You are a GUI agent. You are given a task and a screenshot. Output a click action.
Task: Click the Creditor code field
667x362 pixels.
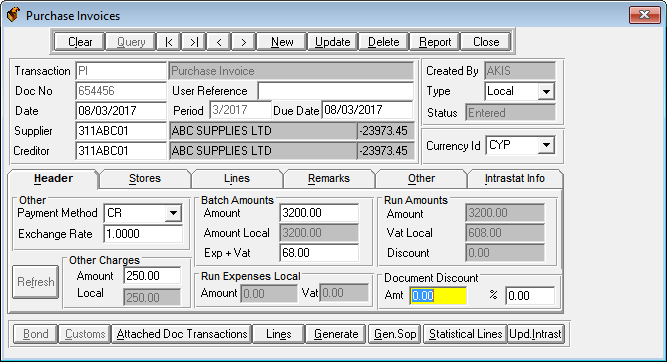121,151
